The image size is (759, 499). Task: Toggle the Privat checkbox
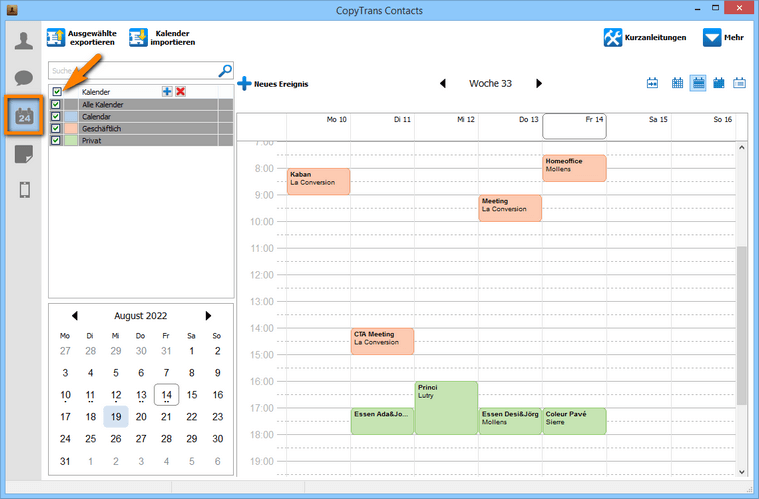click(x=56, y=141)
